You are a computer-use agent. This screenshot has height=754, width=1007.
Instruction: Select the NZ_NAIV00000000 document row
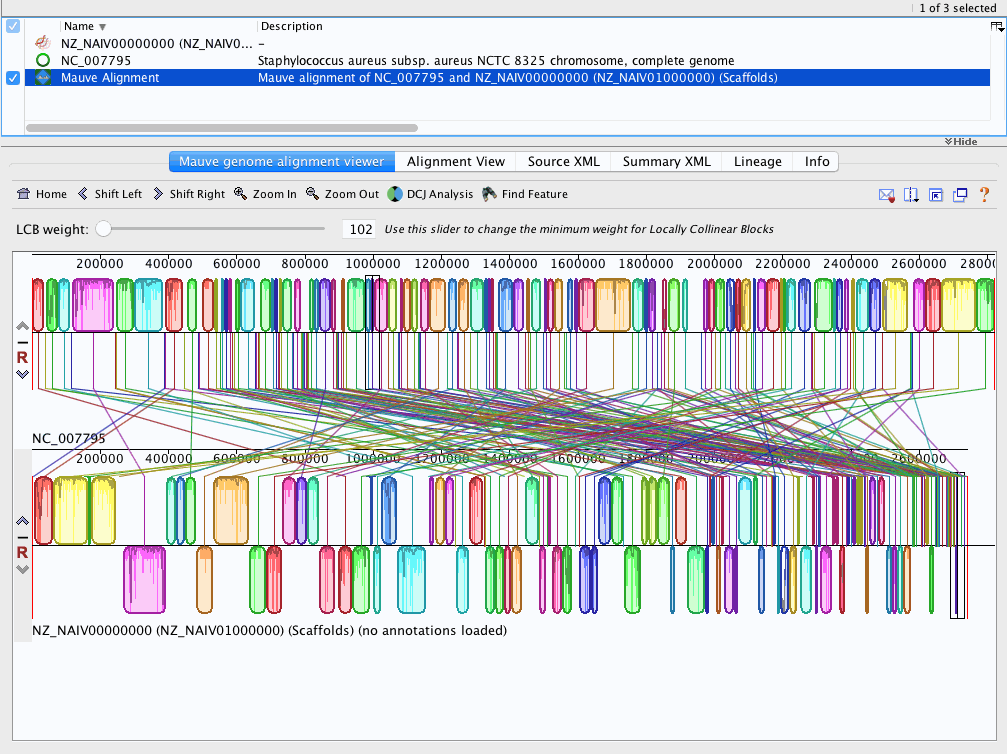tap(507, 43)
